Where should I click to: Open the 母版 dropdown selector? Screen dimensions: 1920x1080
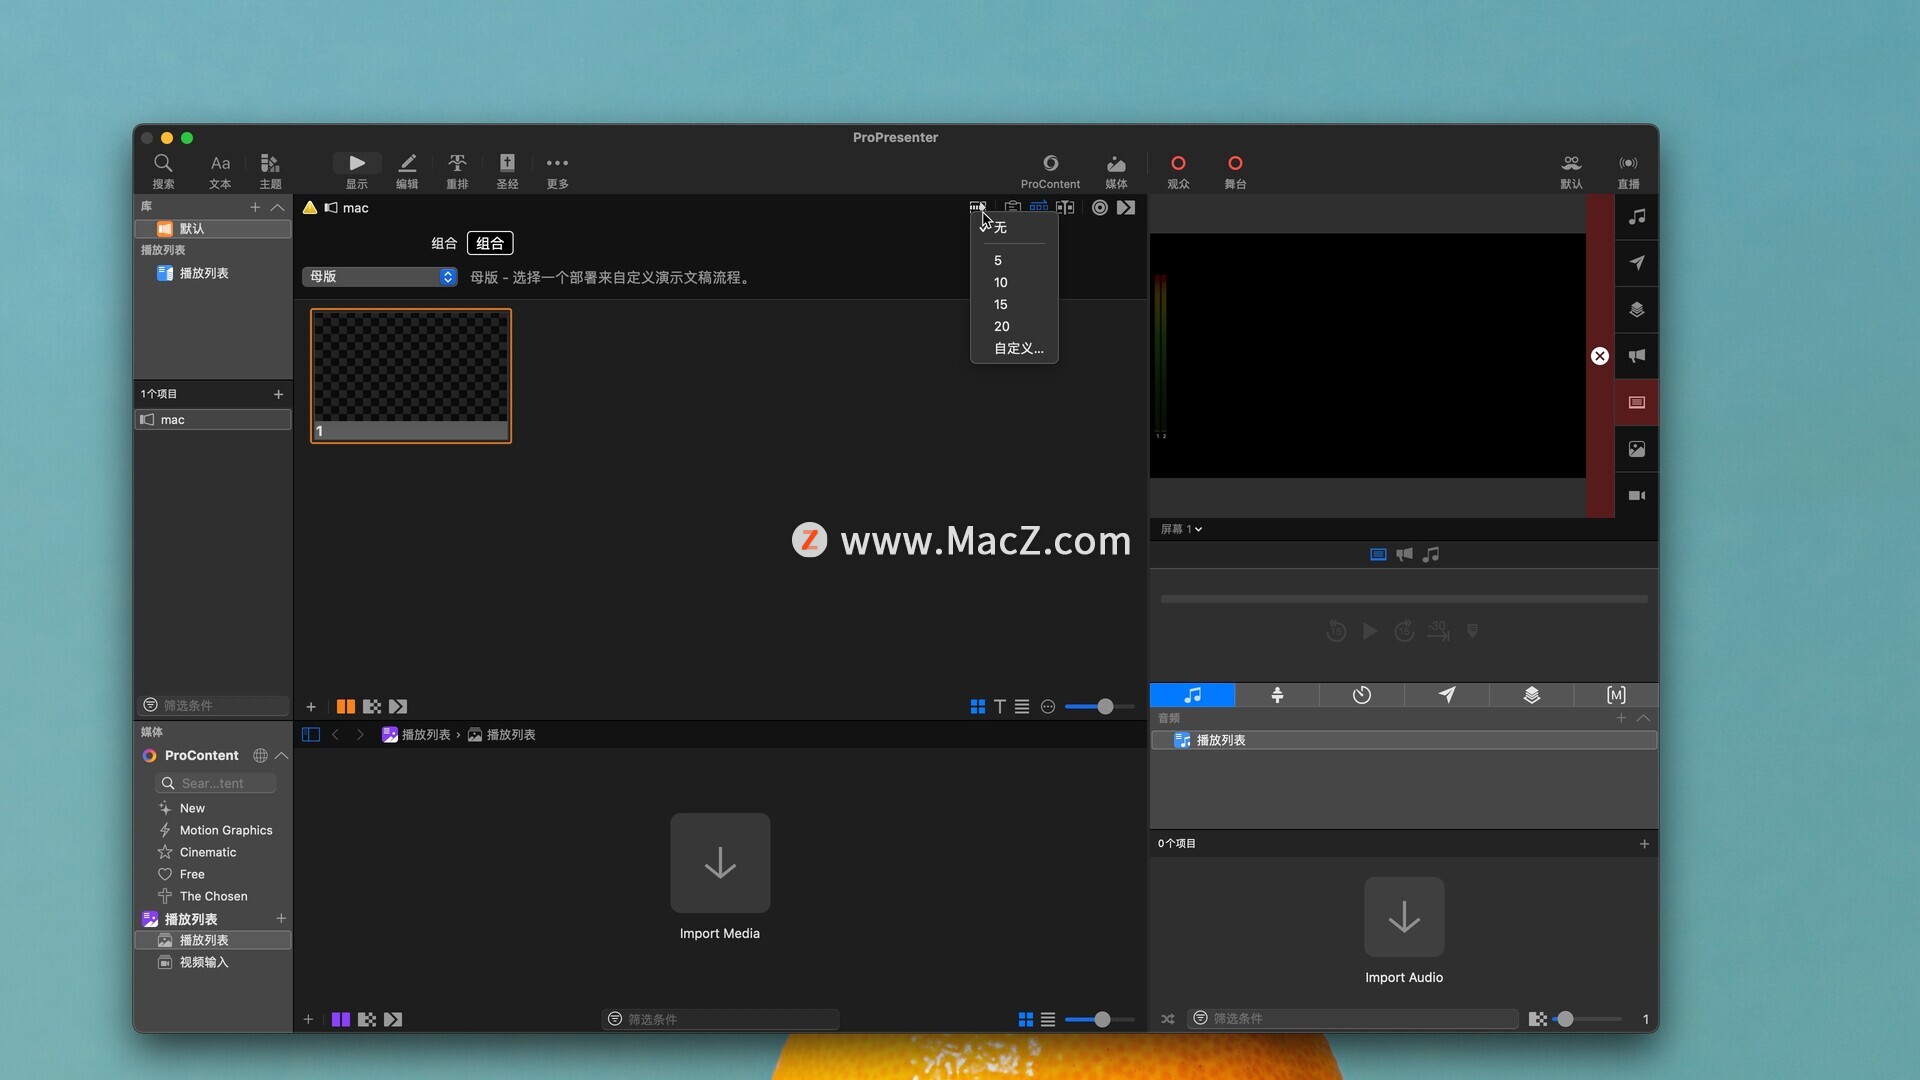pyautogui.click(x=380, y=277)
